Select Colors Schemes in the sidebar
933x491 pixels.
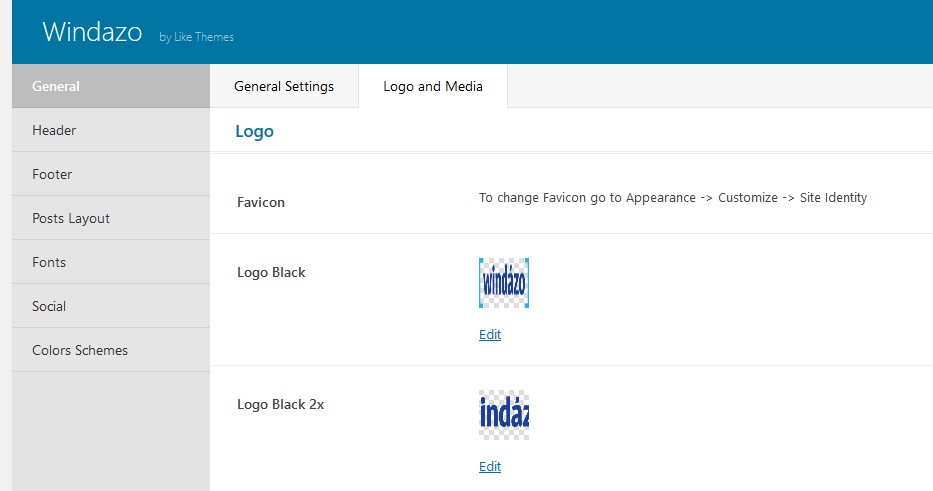pyautogui.click(x=111, y=351)
